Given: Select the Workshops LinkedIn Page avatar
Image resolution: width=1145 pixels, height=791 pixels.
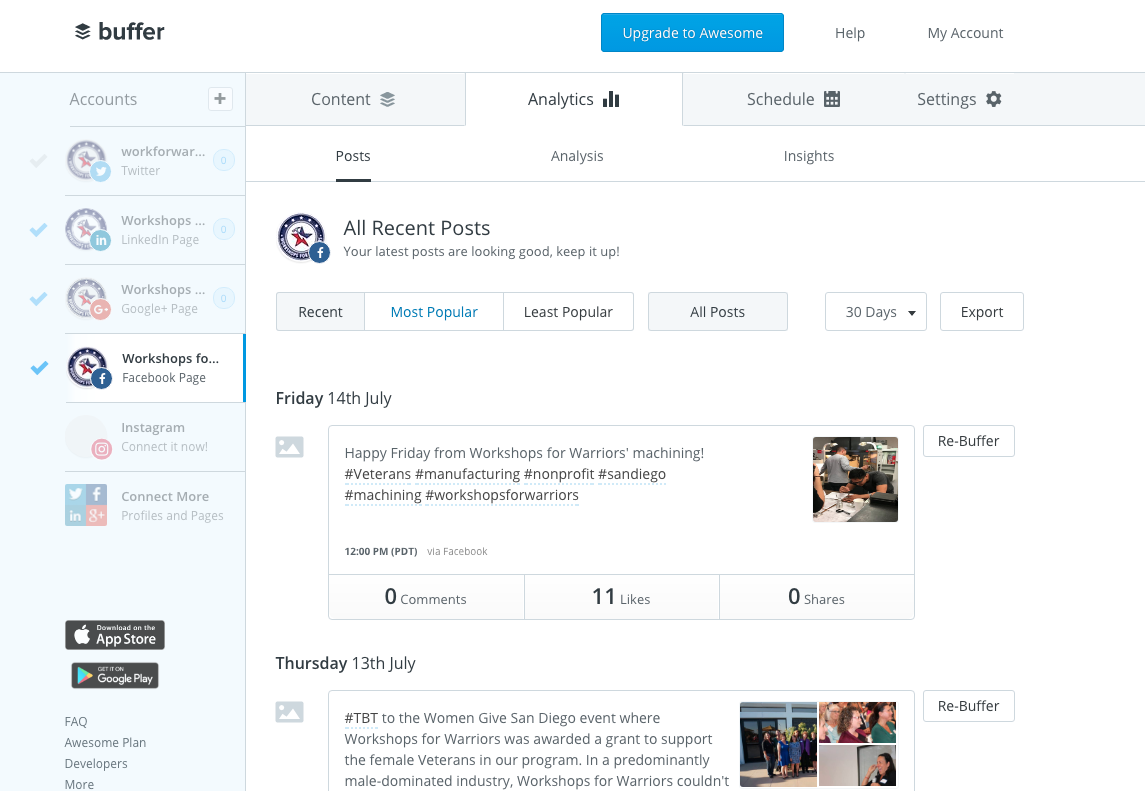Looking at the screenshot, I should click(88, 229).
